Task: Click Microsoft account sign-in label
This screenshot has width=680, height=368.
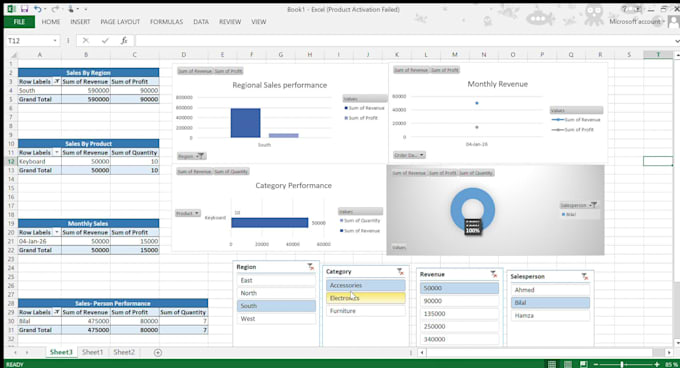Action: 634,22
